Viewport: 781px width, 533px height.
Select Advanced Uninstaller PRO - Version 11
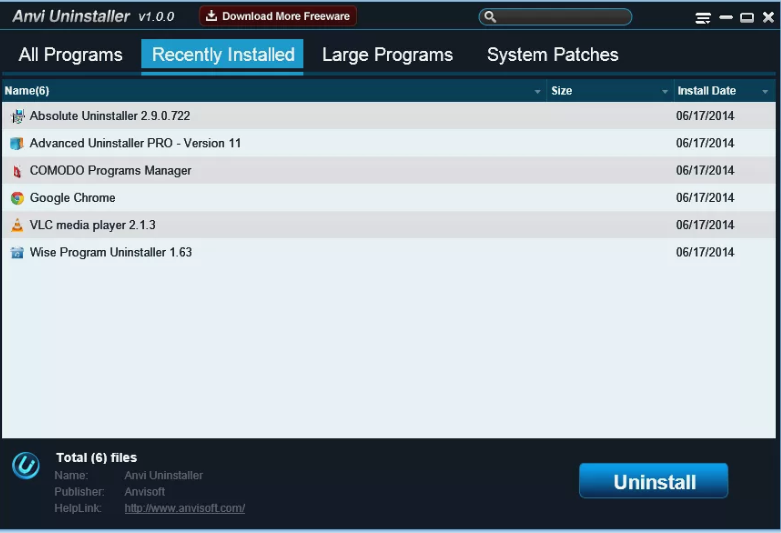click(389, 143)
